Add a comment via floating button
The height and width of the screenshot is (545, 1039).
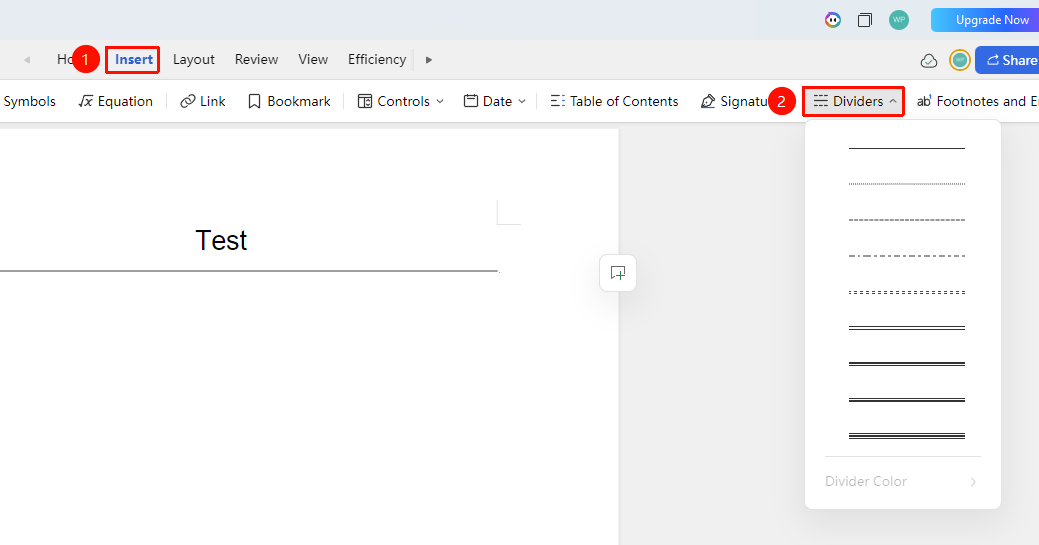618,273
